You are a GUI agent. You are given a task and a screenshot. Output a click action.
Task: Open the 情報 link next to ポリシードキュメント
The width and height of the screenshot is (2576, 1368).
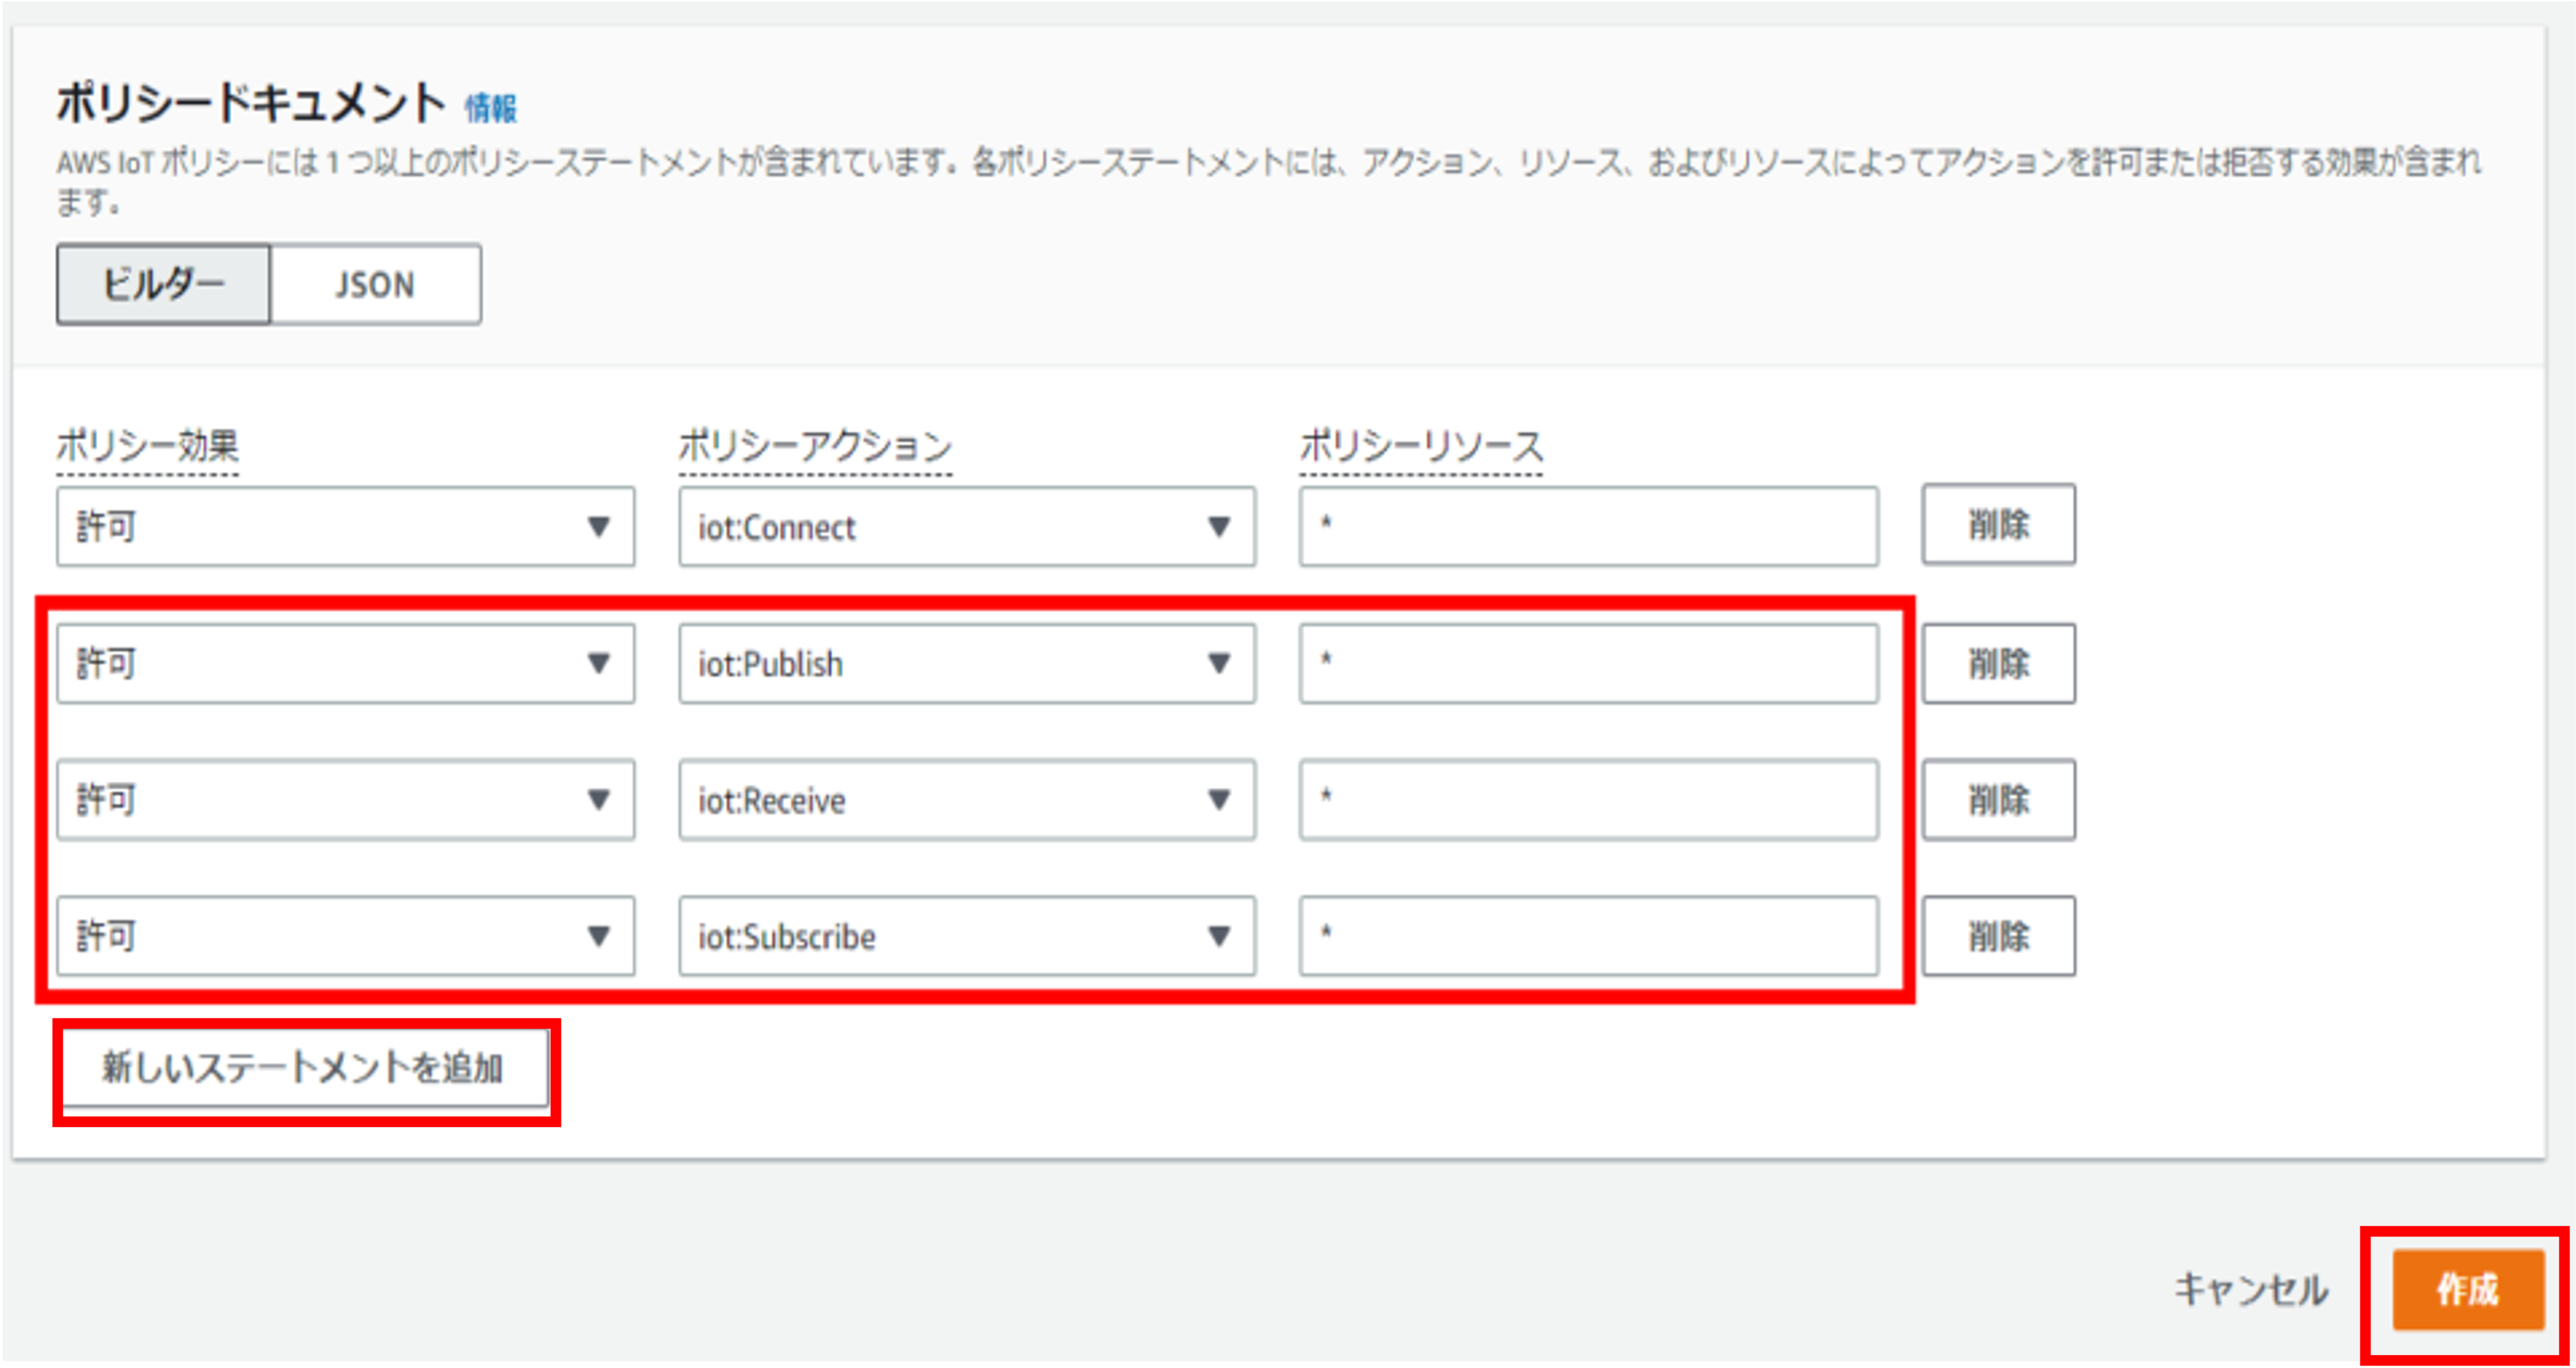point(490,108)
